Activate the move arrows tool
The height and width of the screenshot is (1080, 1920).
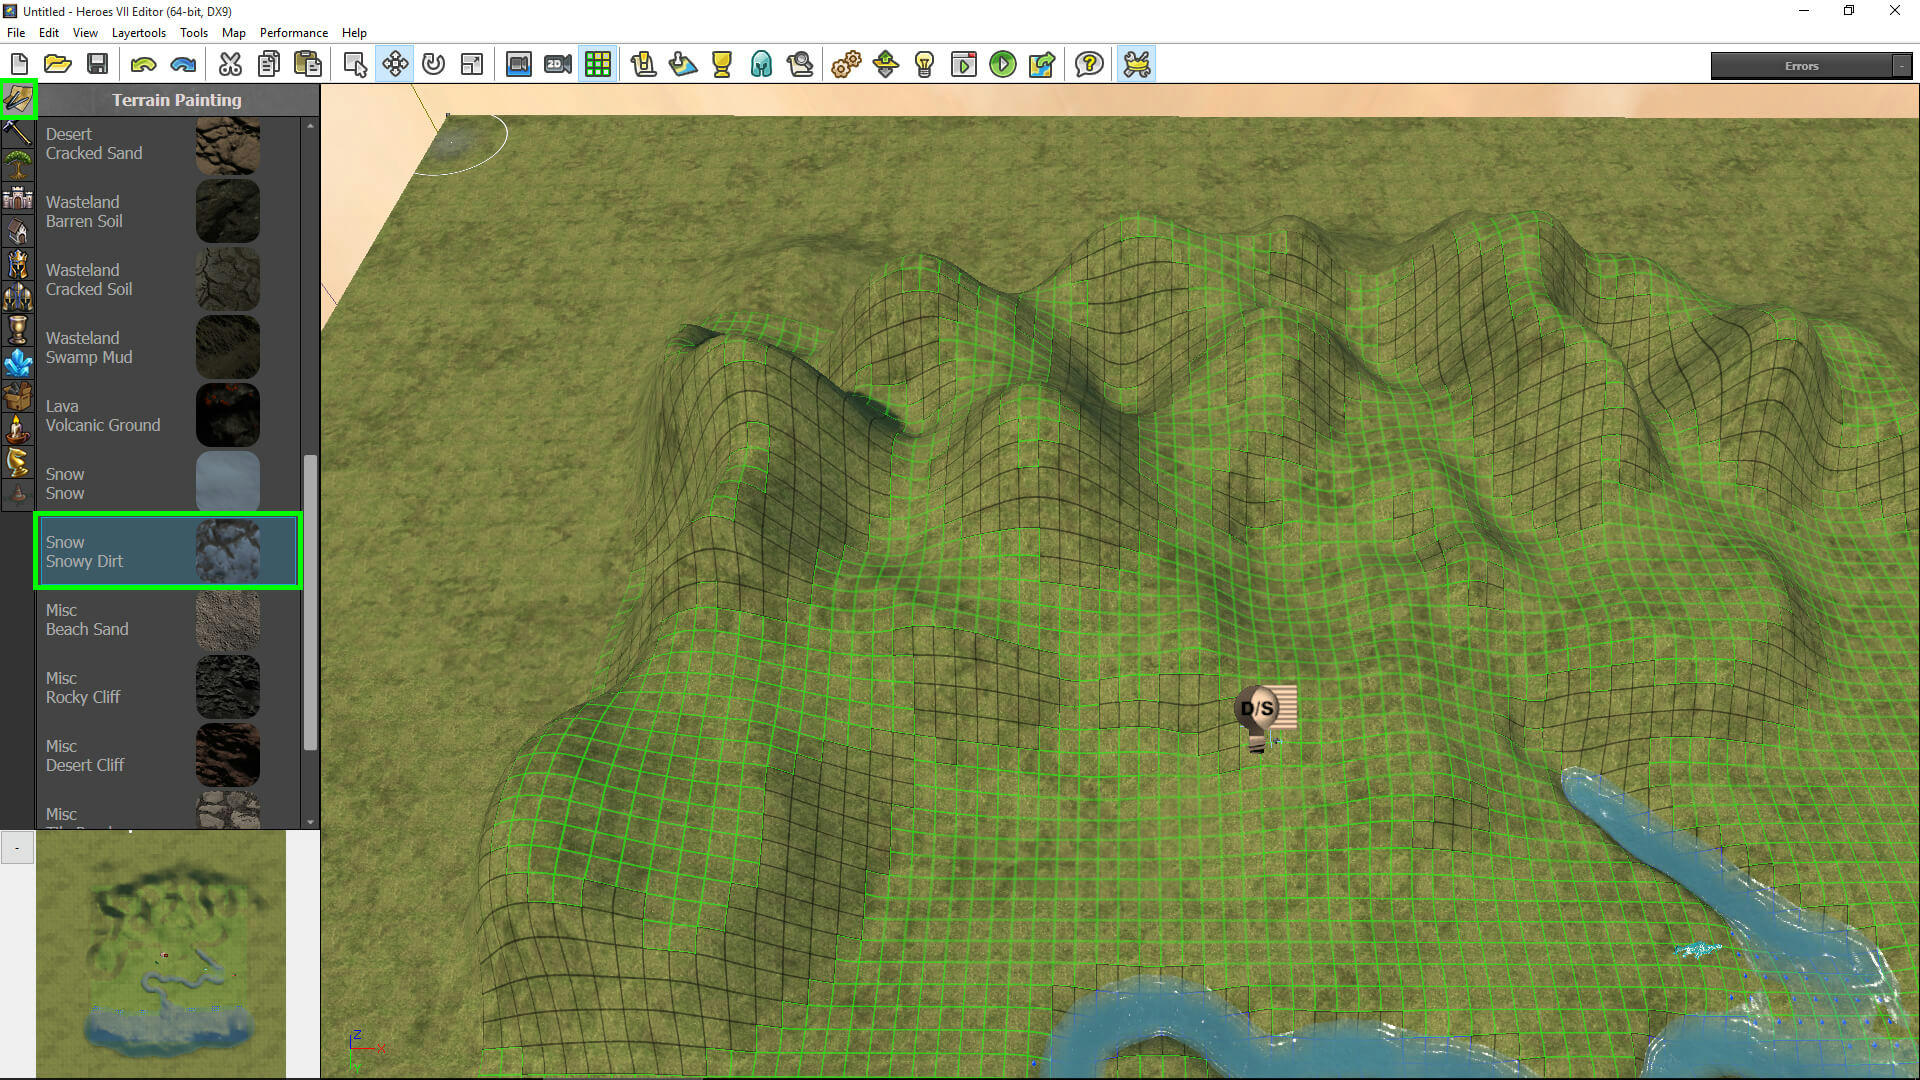pyautogui.click(x=395, y=65)
